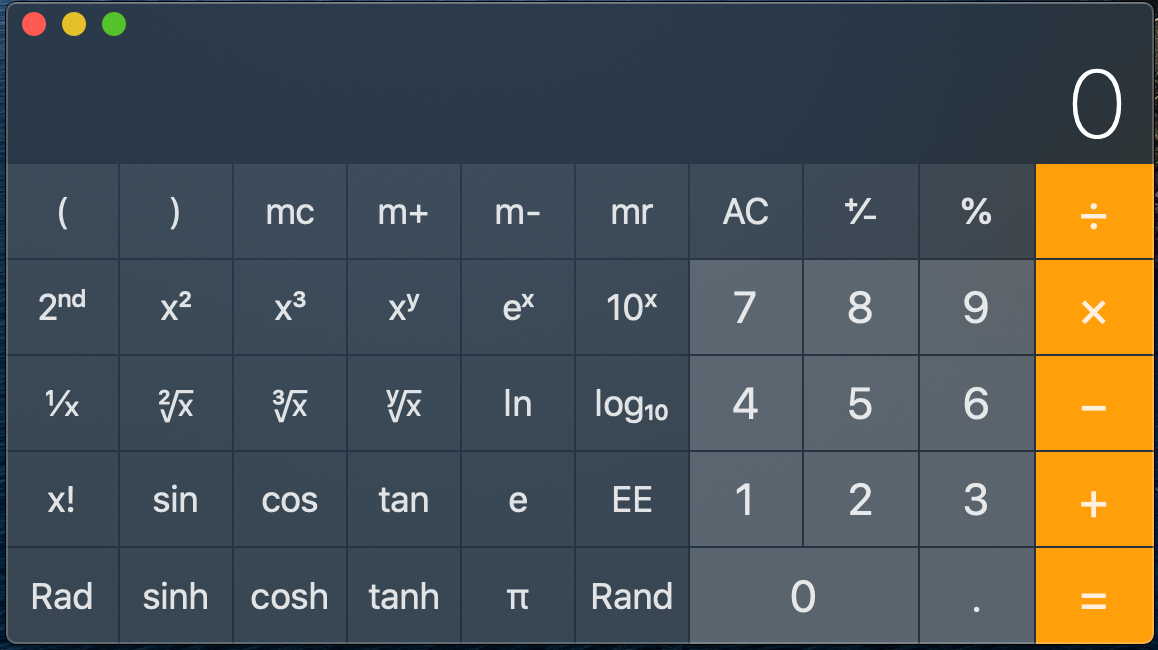
Task: Click the decimal point key
Action: click(x=976, y=596)
